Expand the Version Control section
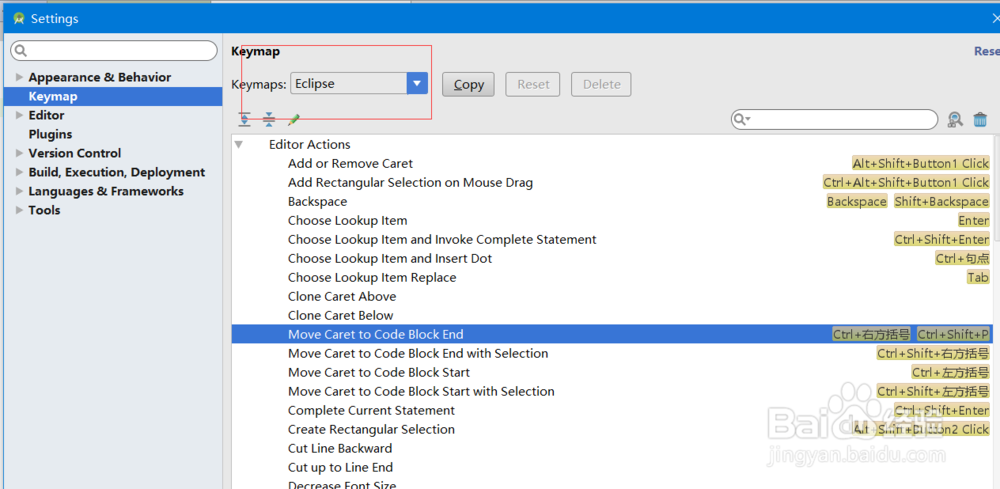The image size is (1000, 489). [19, 153]
